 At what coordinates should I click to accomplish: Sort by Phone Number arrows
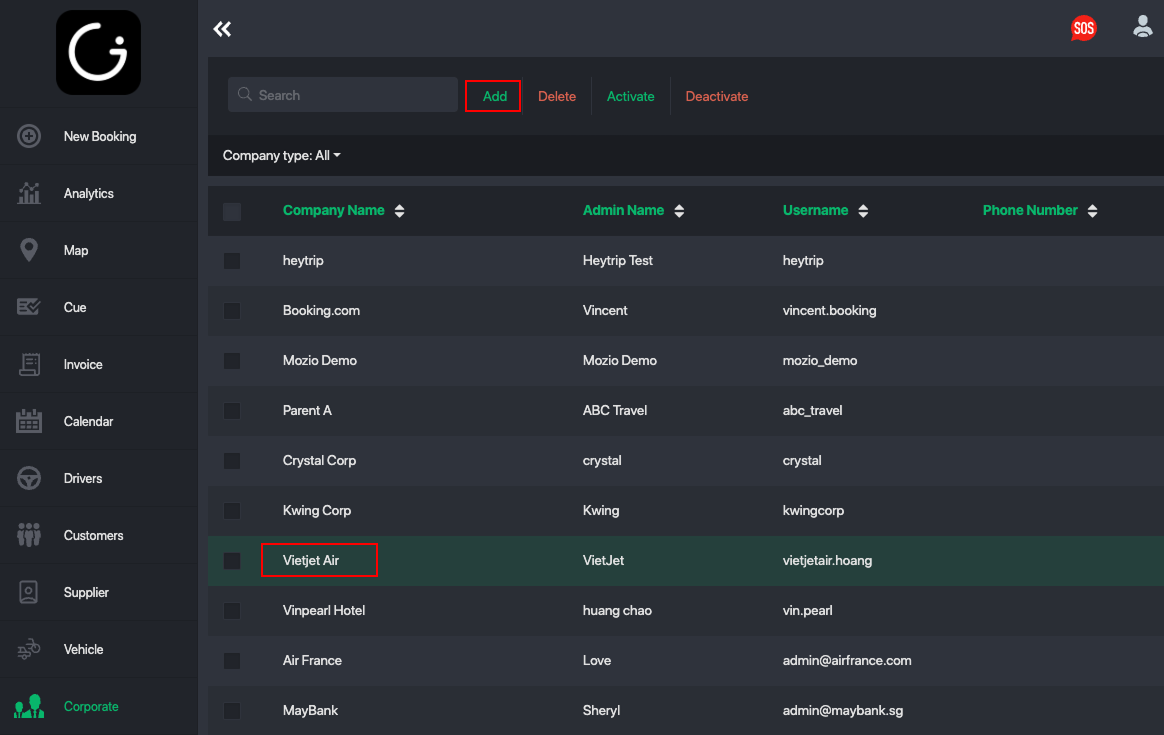click(x=1093, y=211)
